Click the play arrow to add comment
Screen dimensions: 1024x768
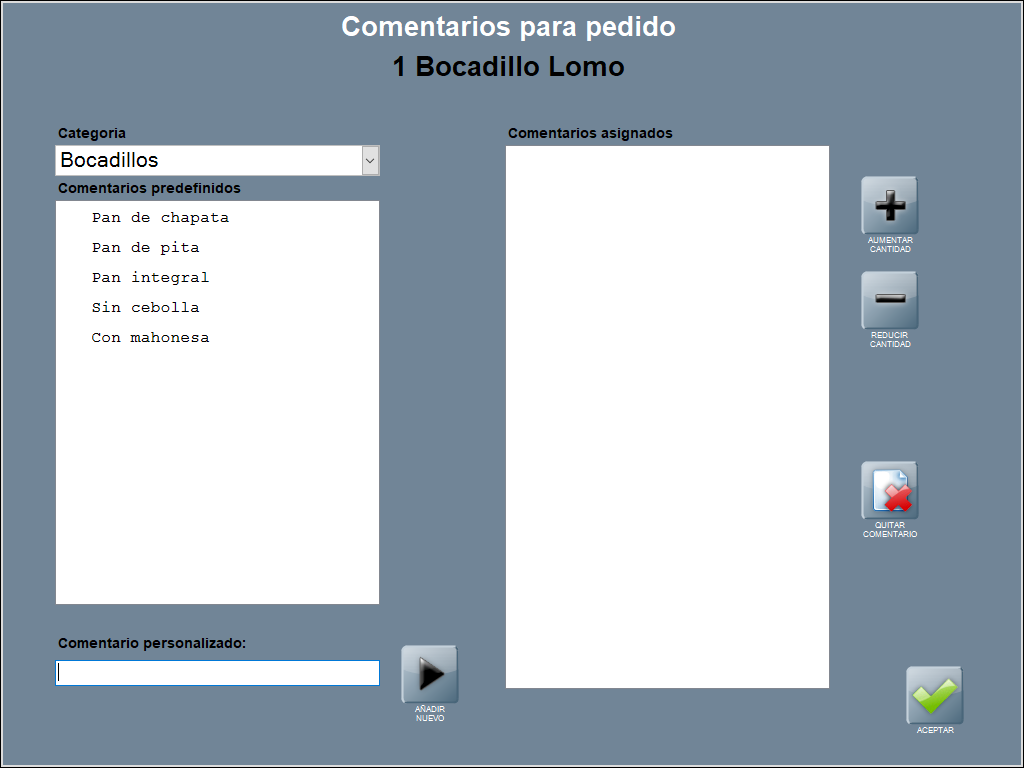429,674
